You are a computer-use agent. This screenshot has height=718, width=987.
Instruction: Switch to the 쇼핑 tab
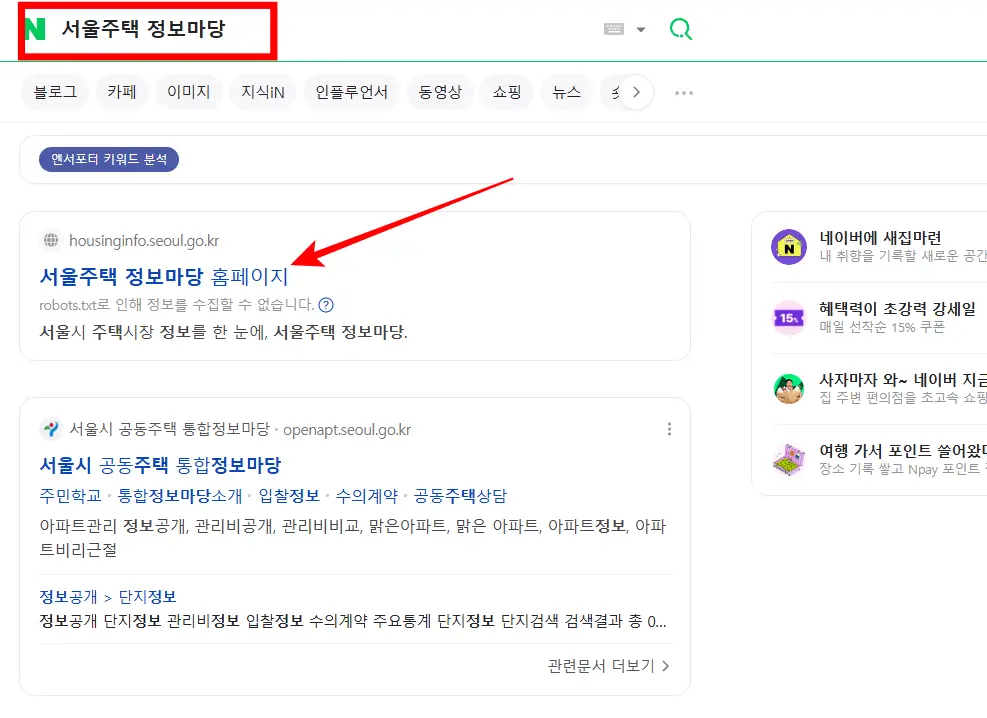(x=507, y=93)
